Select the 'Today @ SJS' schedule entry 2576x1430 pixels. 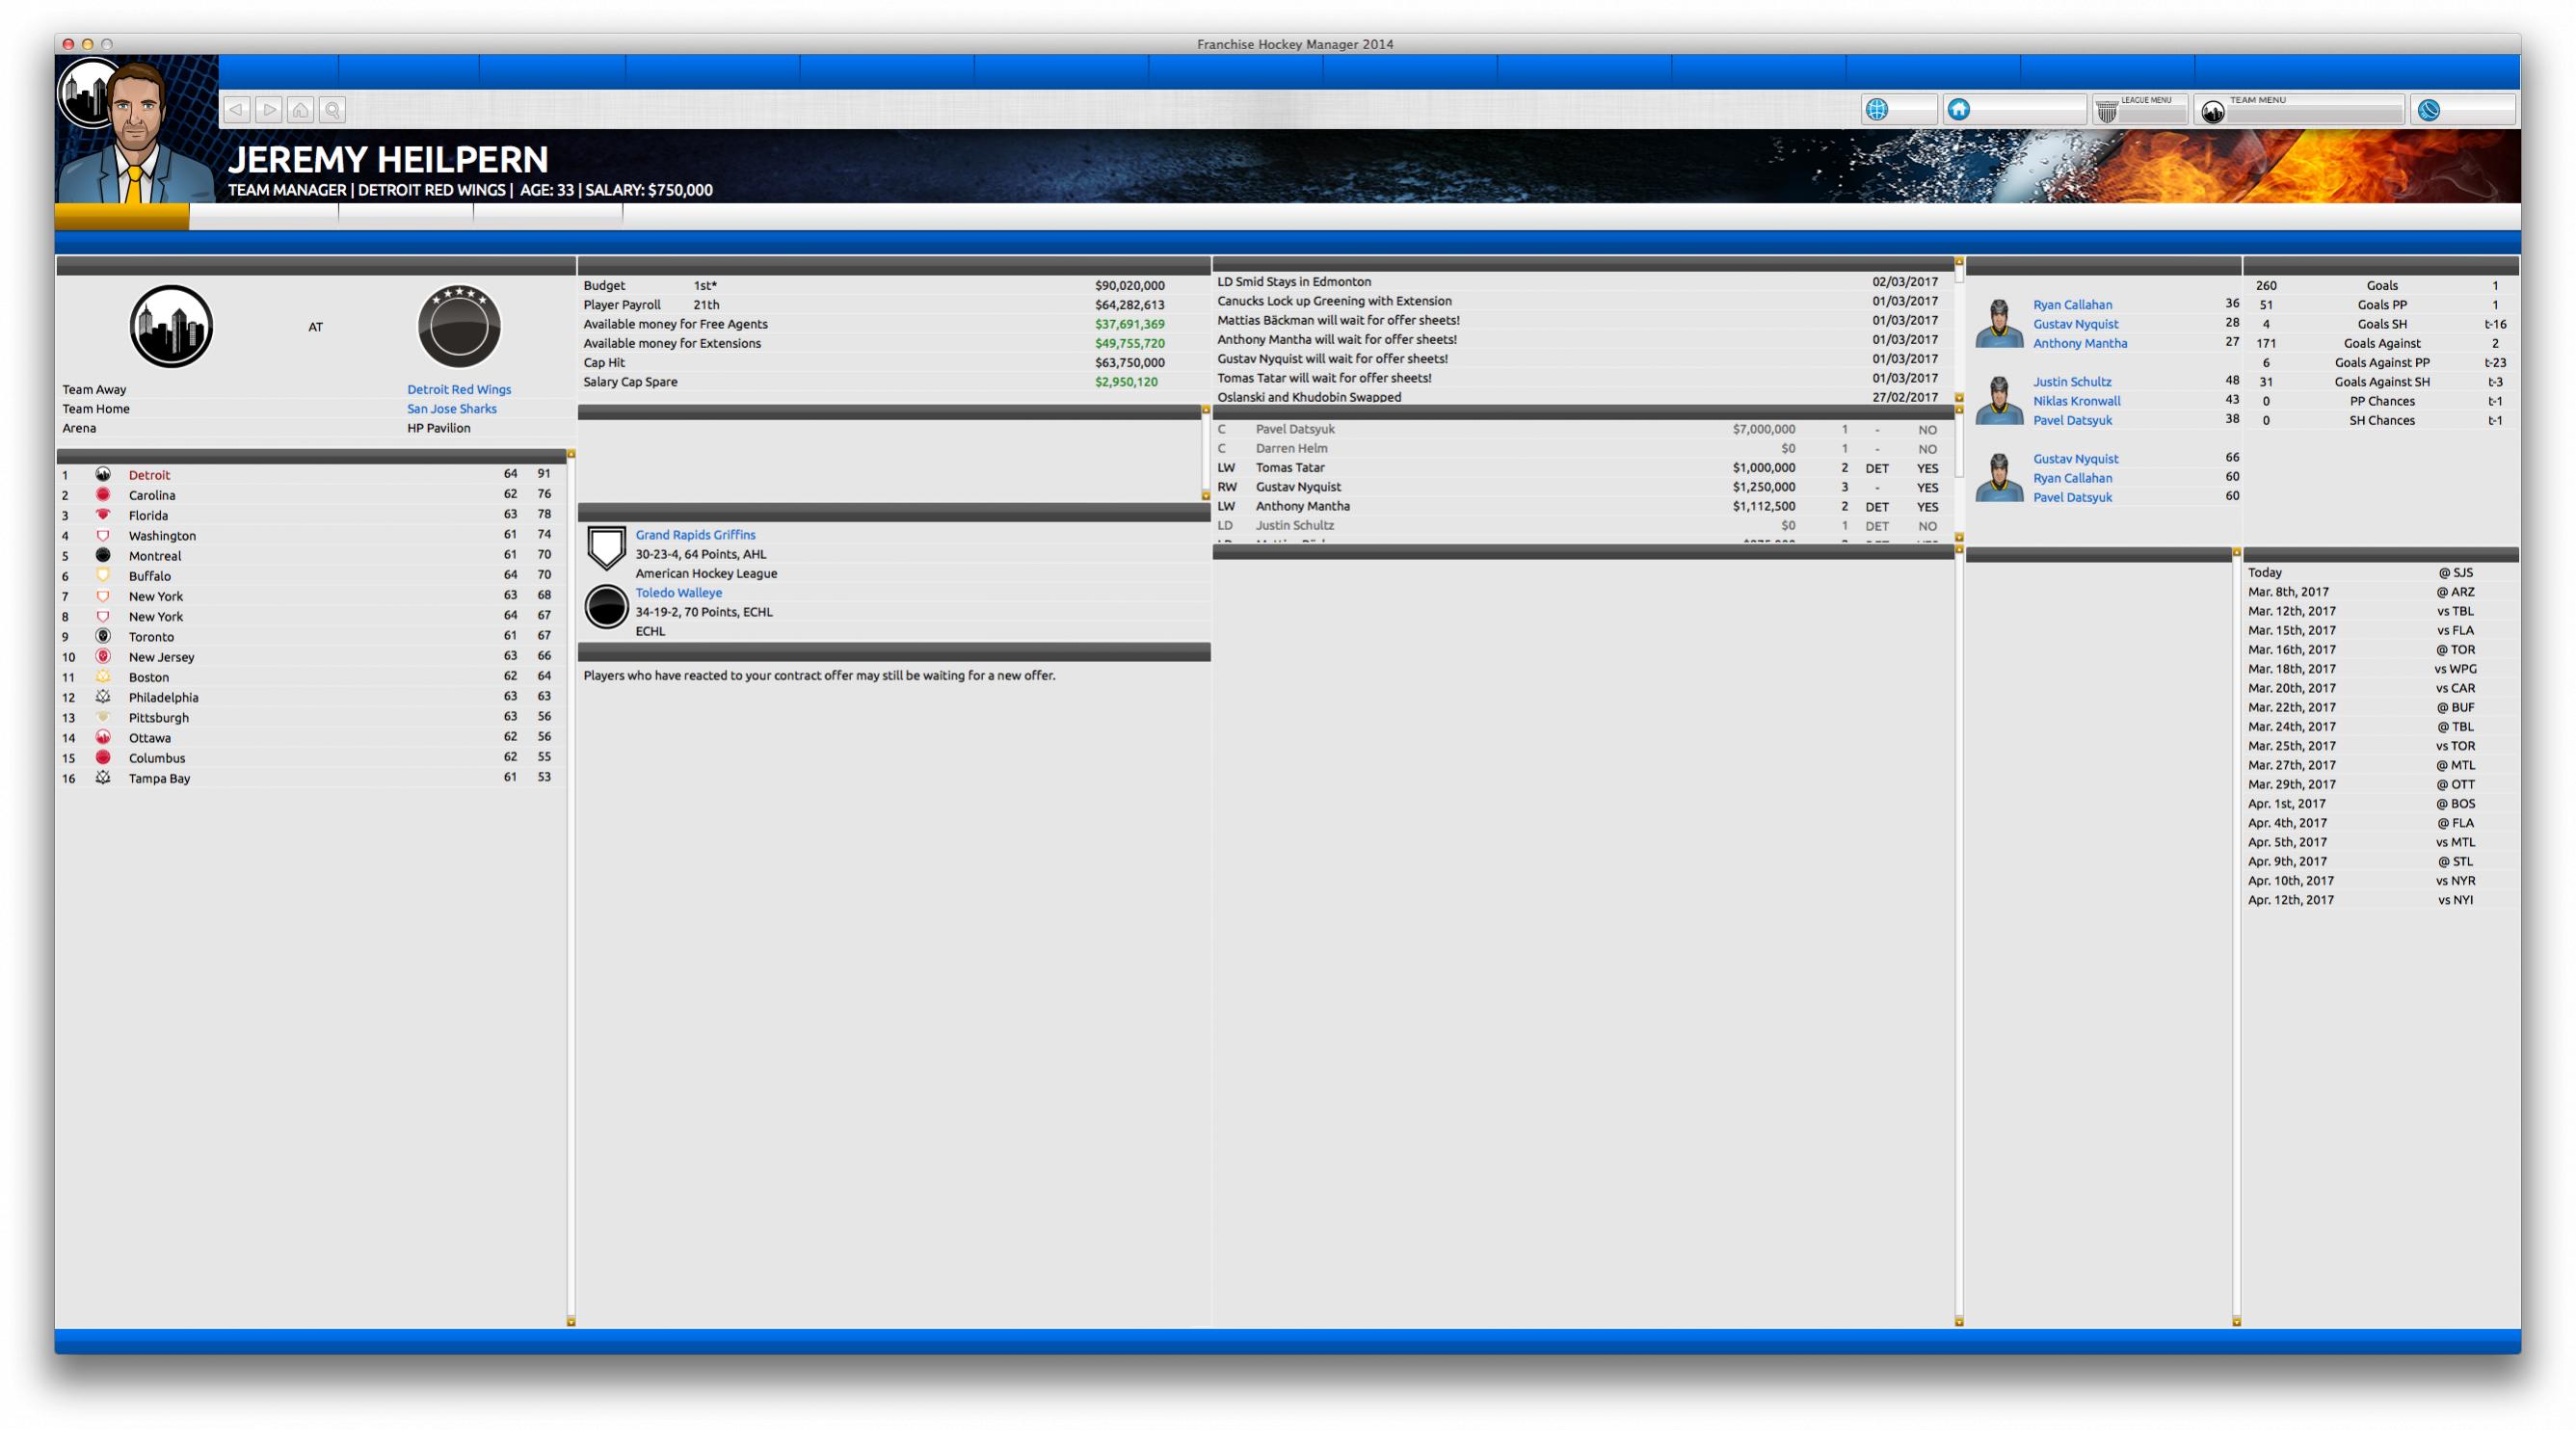(x=2380, y=573)
